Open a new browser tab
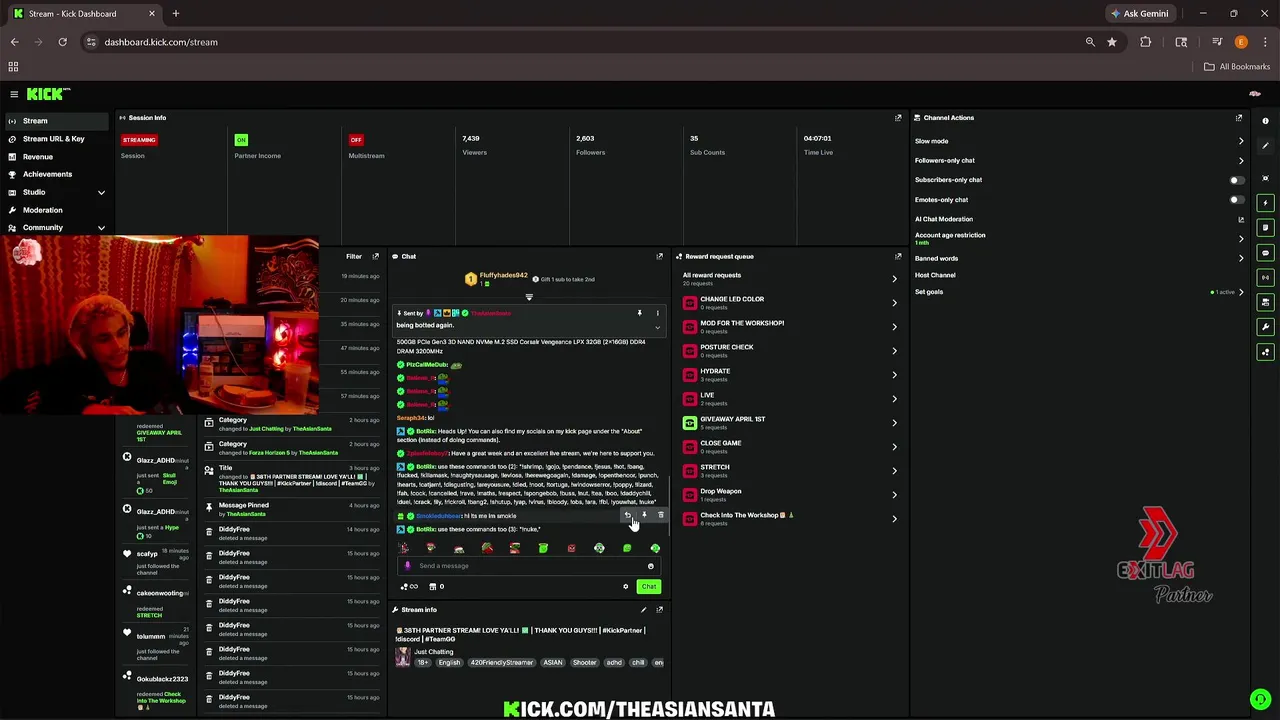The height and width of the screenshot is (720, 1280). [x=175, y=14]
